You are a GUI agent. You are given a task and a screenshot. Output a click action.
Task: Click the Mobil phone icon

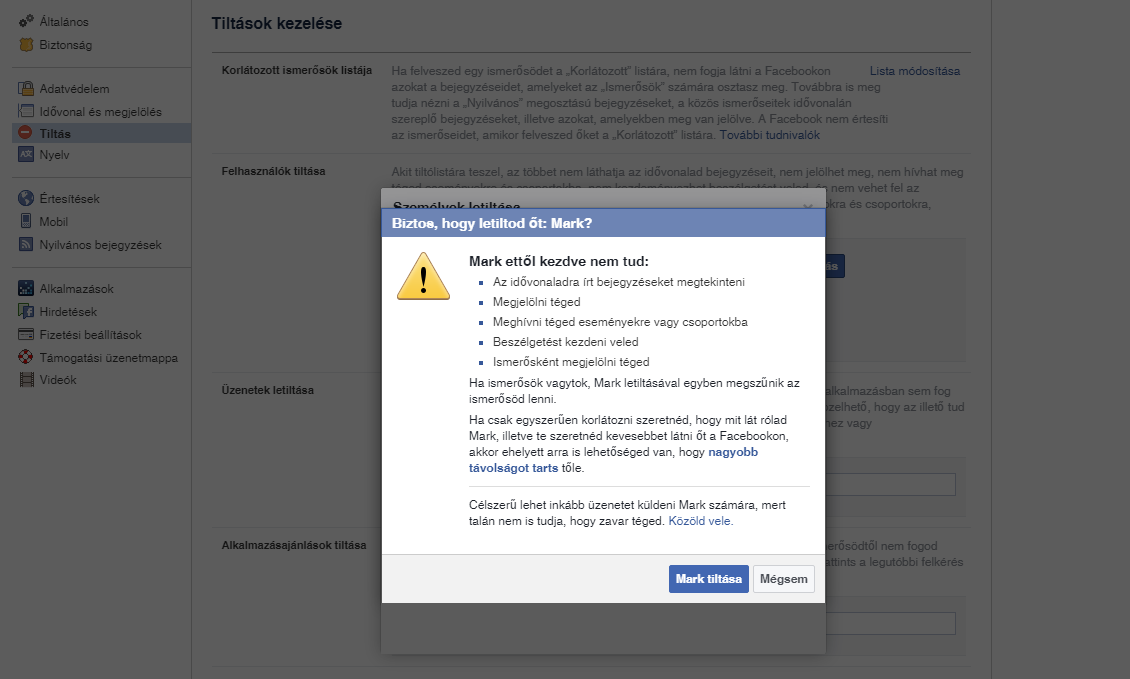point(26,221)
